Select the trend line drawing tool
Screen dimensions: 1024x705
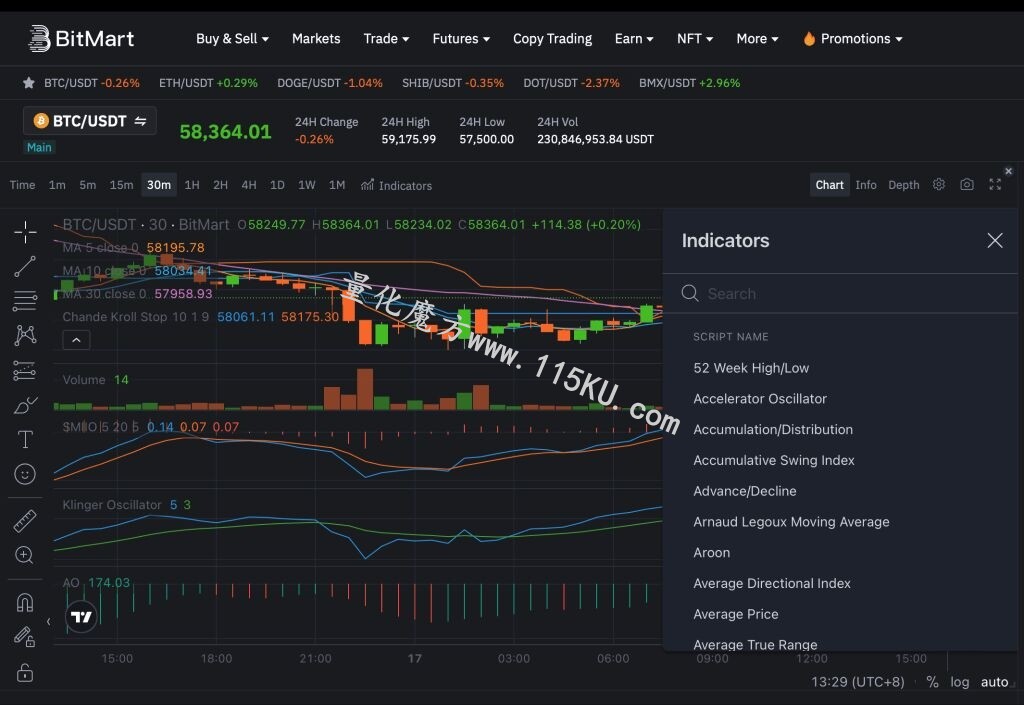point(25,266)
